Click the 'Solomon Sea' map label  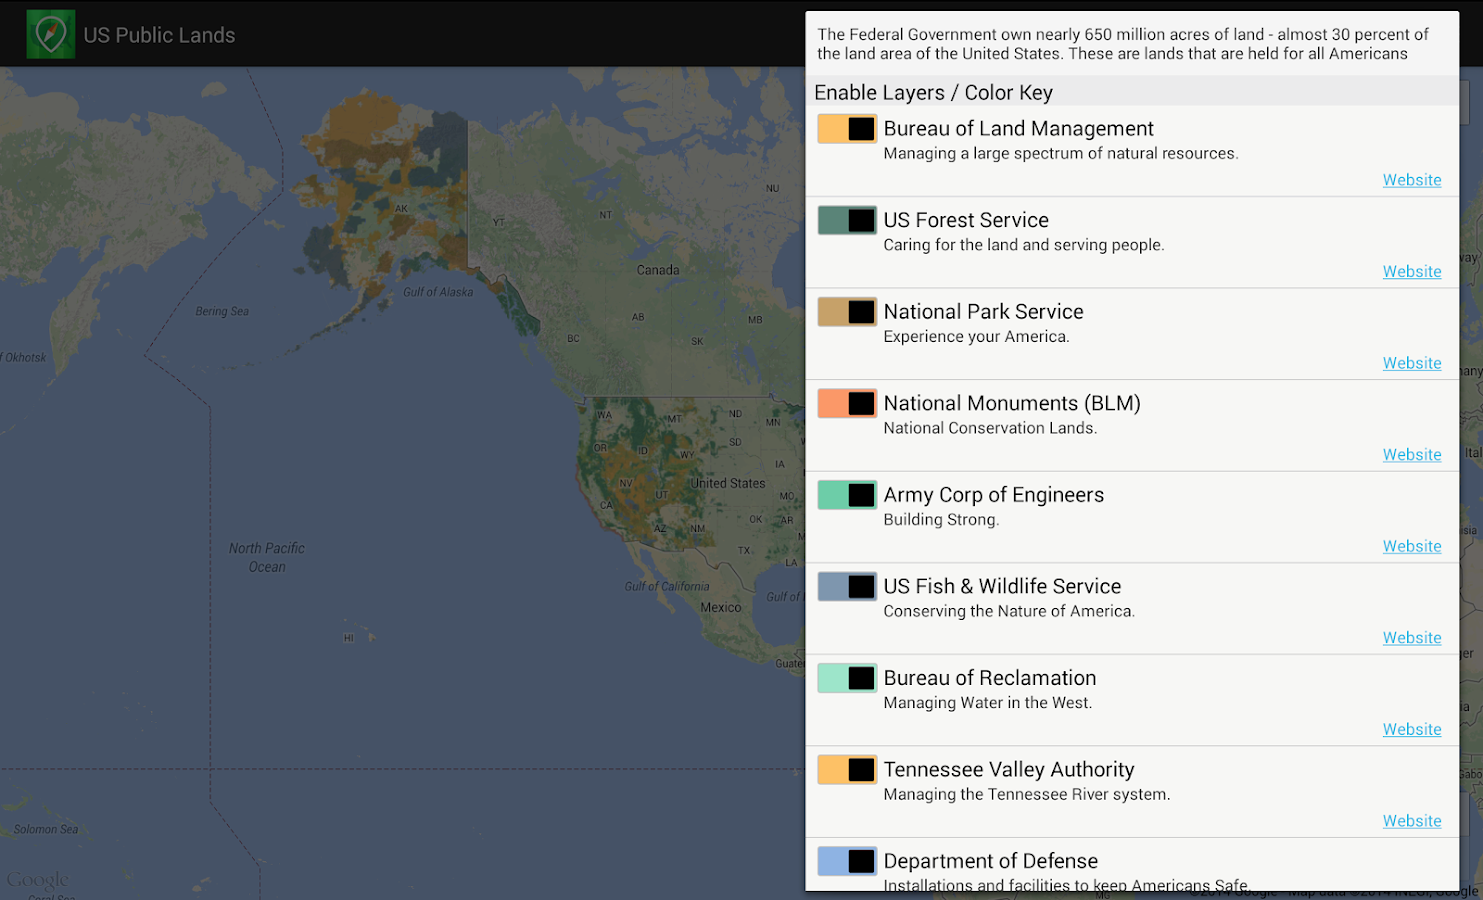tap(46, 829)
